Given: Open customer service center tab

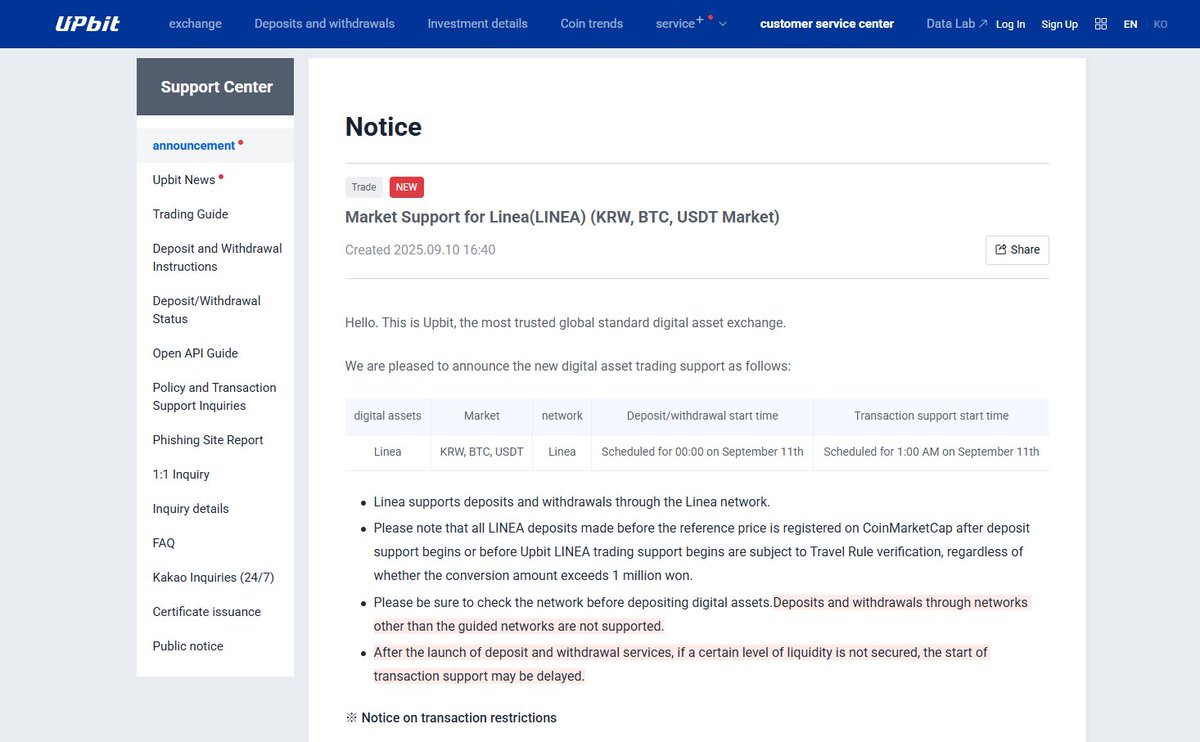Looking at the screenshot, I should coord(827,23).
